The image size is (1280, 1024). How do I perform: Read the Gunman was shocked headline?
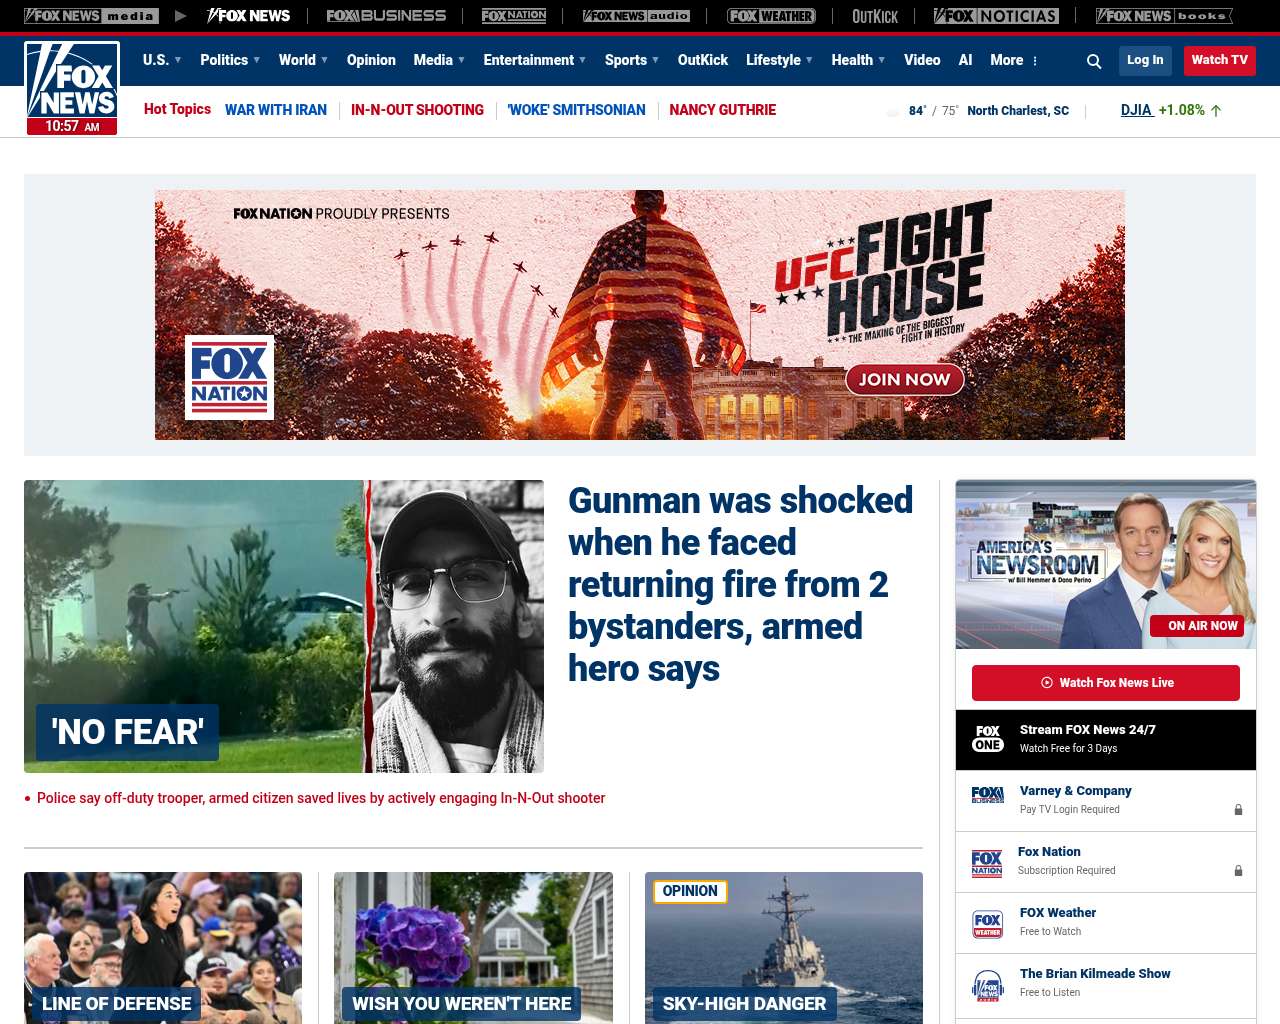point(741,584)
